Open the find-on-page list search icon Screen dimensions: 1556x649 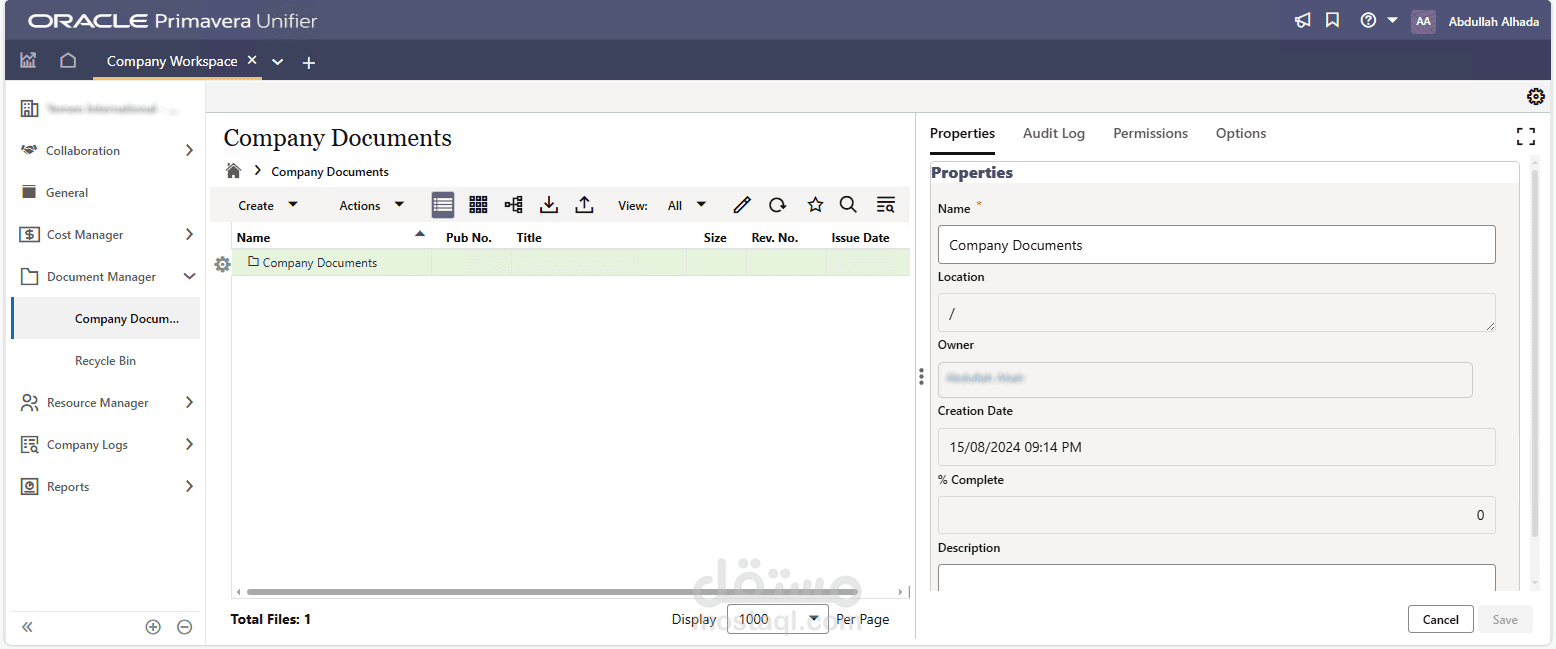click(x=885, y=205)
